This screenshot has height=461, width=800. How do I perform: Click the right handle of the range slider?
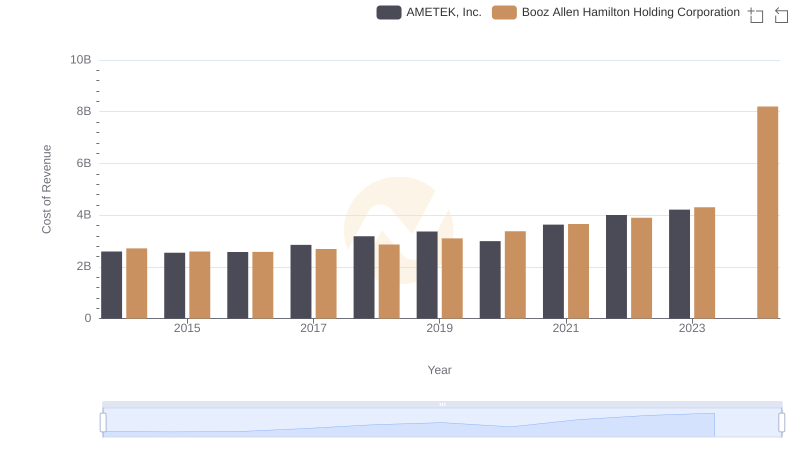pyautogui.click(x=782, y=423)
